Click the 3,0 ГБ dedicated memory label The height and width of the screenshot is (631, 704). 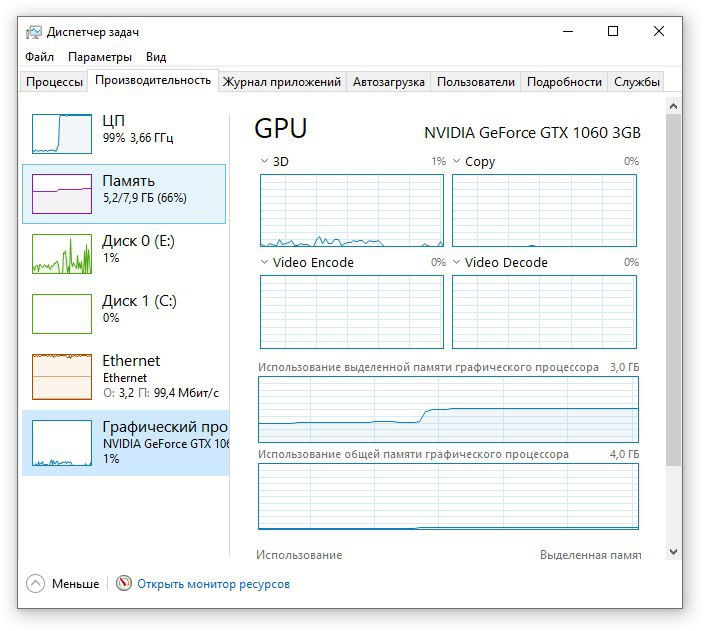click(624, 367)
